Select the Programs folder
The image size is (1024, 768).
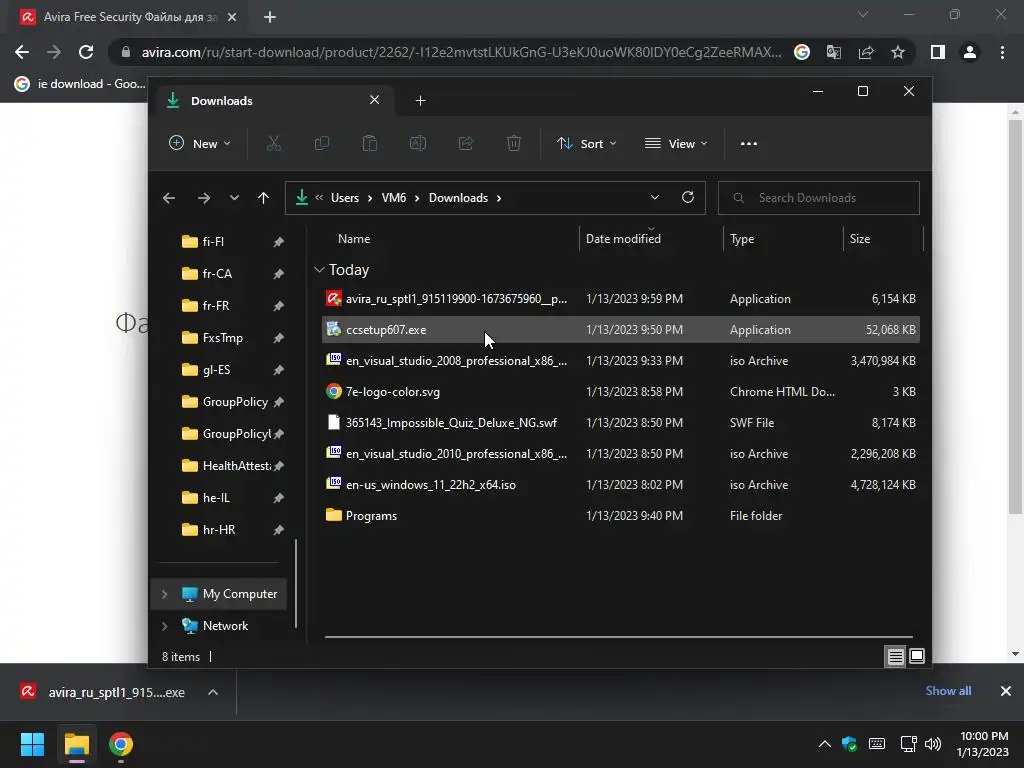pyautogui.click(x=620, y=516)
